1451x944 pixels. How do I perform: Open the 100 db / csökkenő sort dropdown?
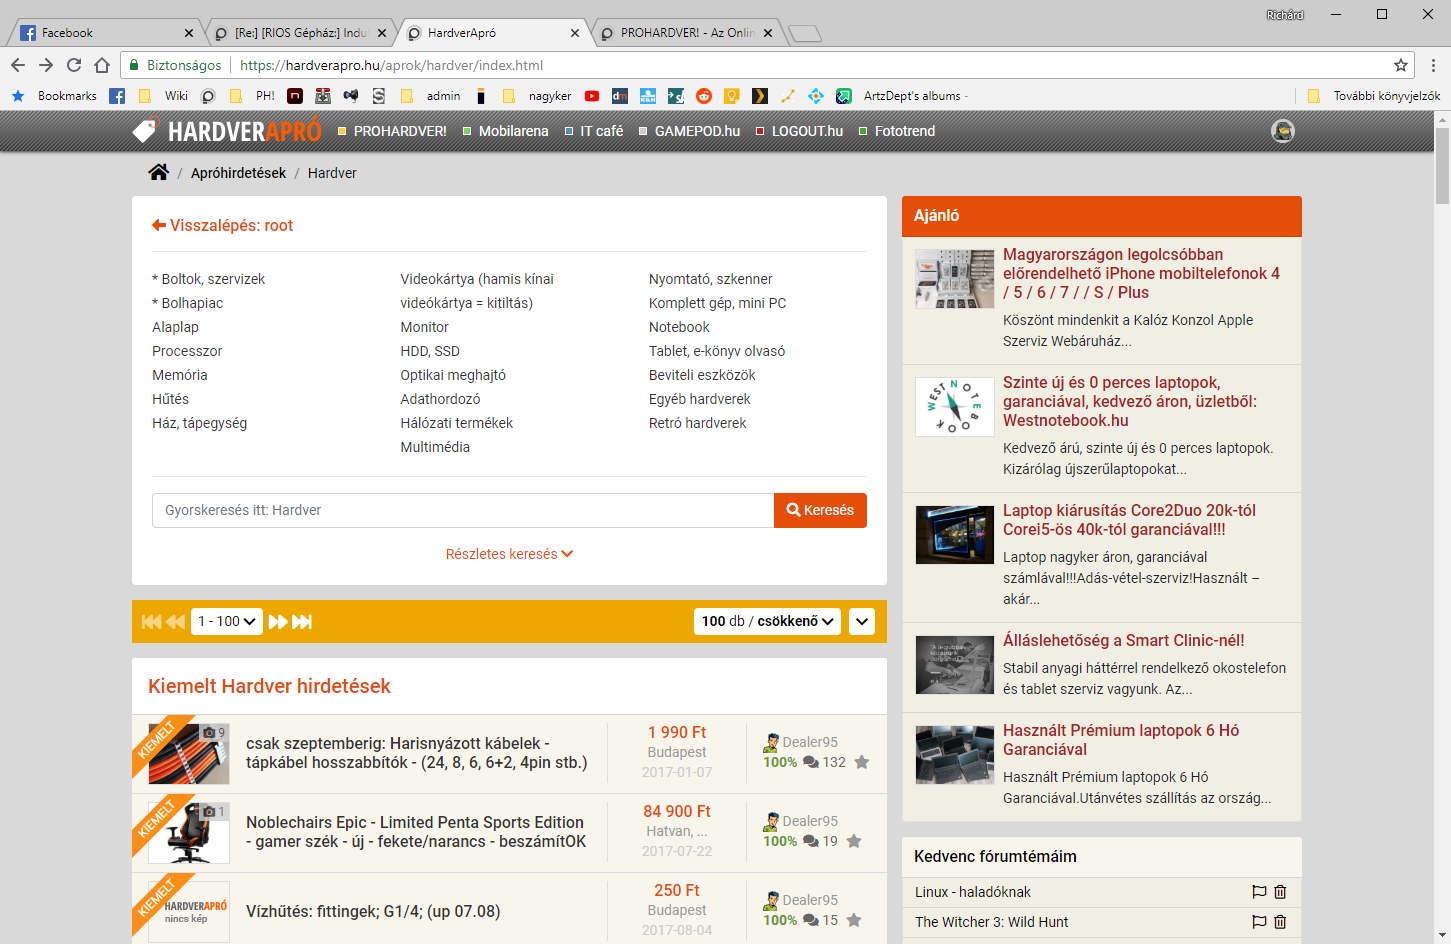coord(768,621)
